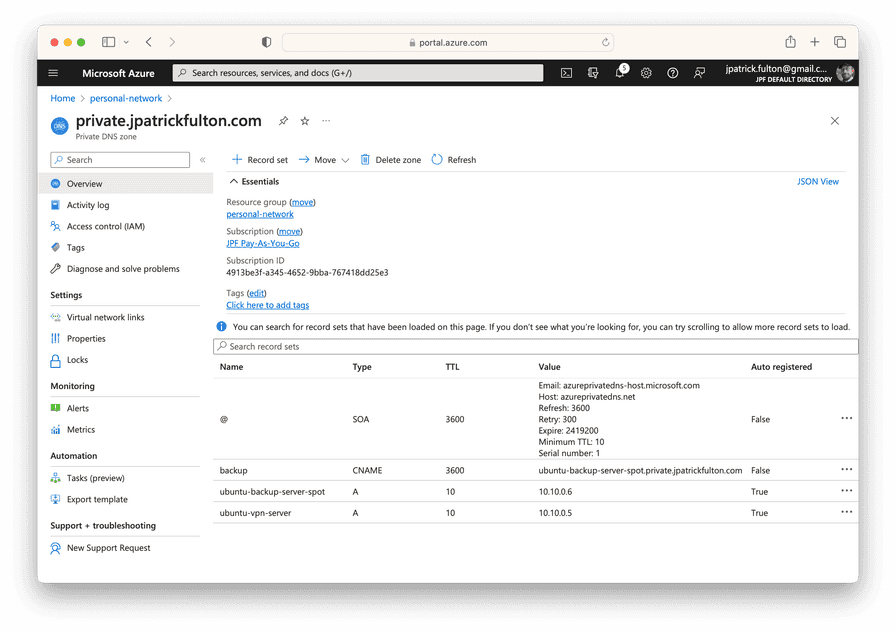Click here to add tags link

pyautogui.click(x=267, y=305)
